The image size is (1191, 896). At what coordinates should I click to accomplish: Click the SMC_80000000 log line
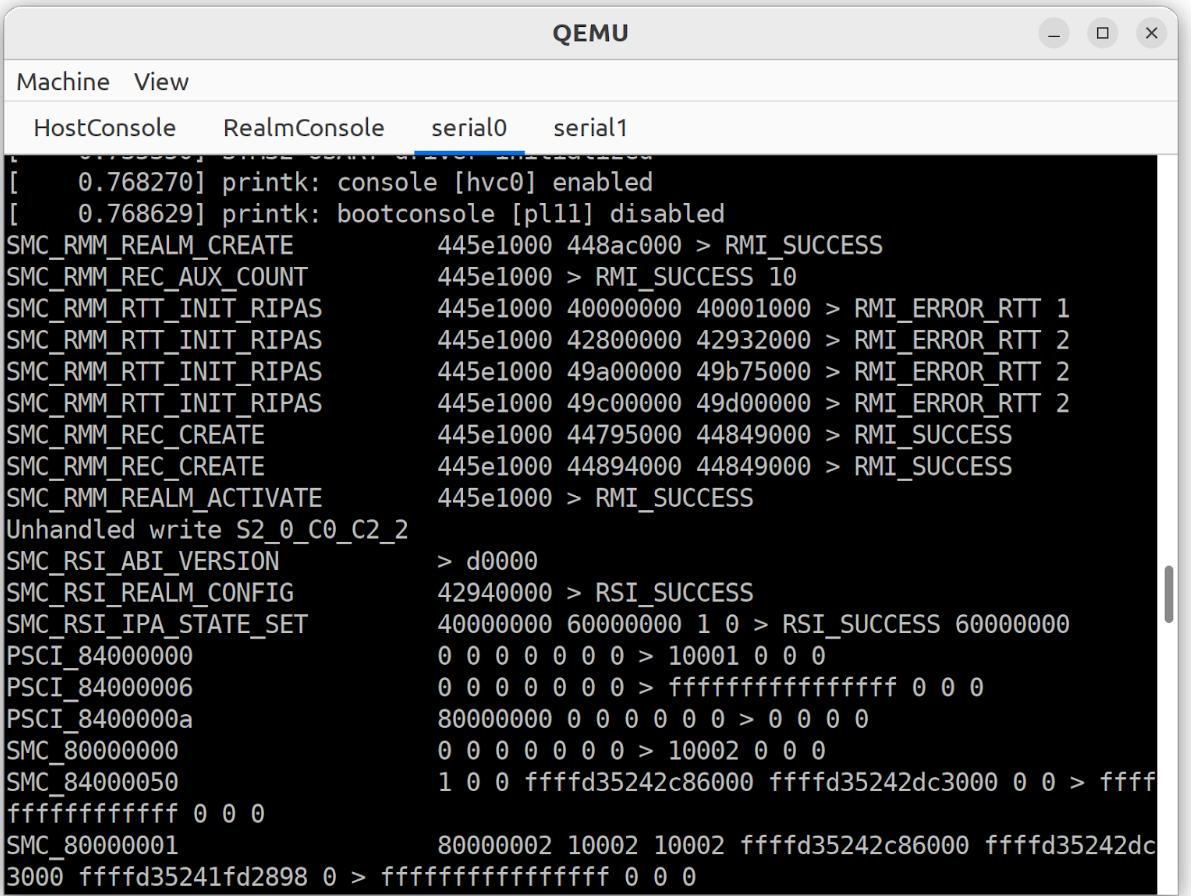click(415, 751)
